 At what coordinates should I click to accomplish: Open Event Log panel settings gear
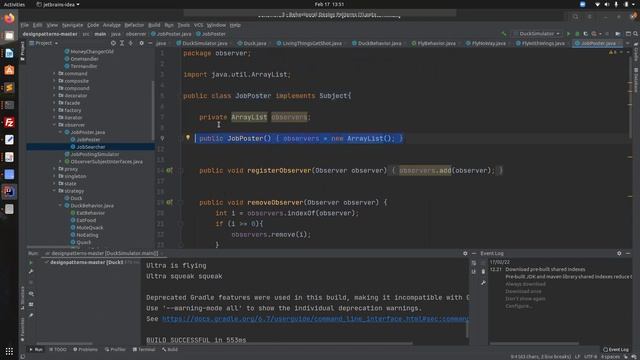pos(619,253)
